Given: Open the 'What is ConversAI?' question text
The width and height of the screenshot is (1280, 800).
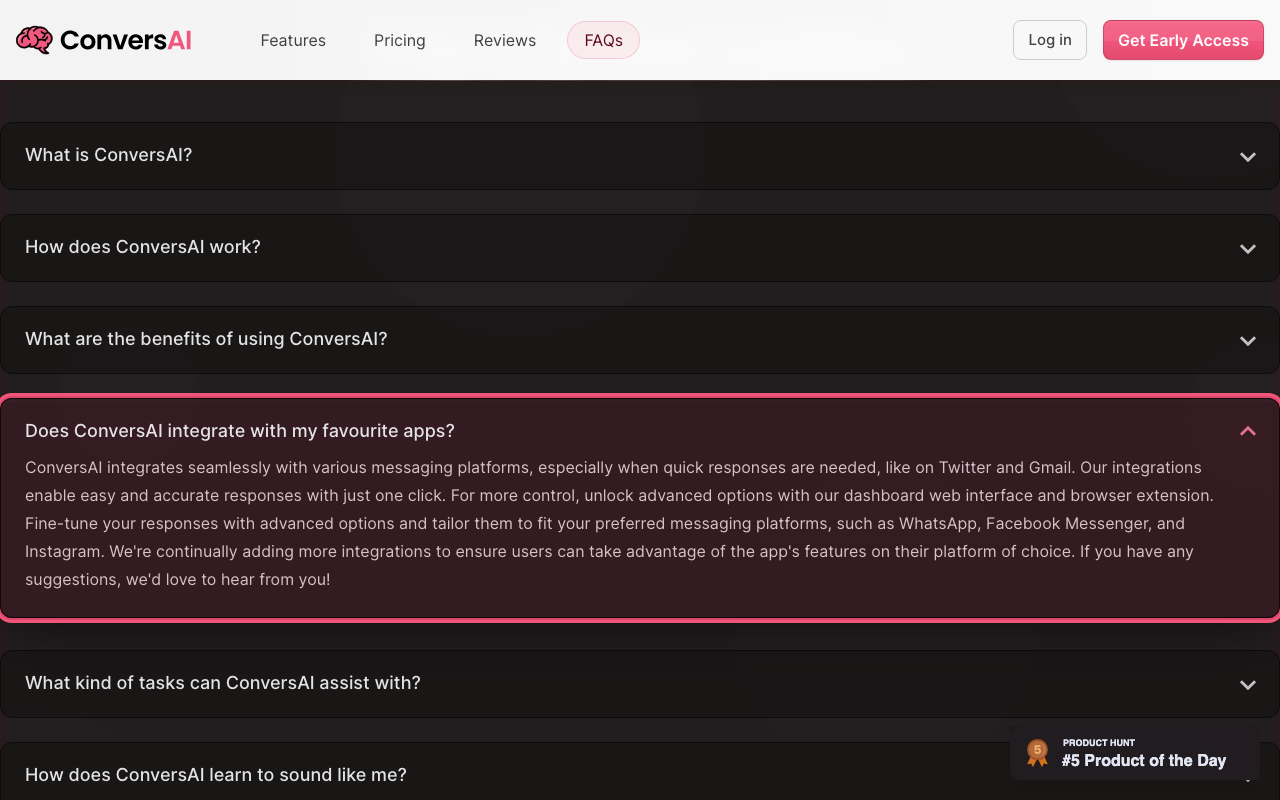Looking at the screenshot, I should (x=109, y=155).
